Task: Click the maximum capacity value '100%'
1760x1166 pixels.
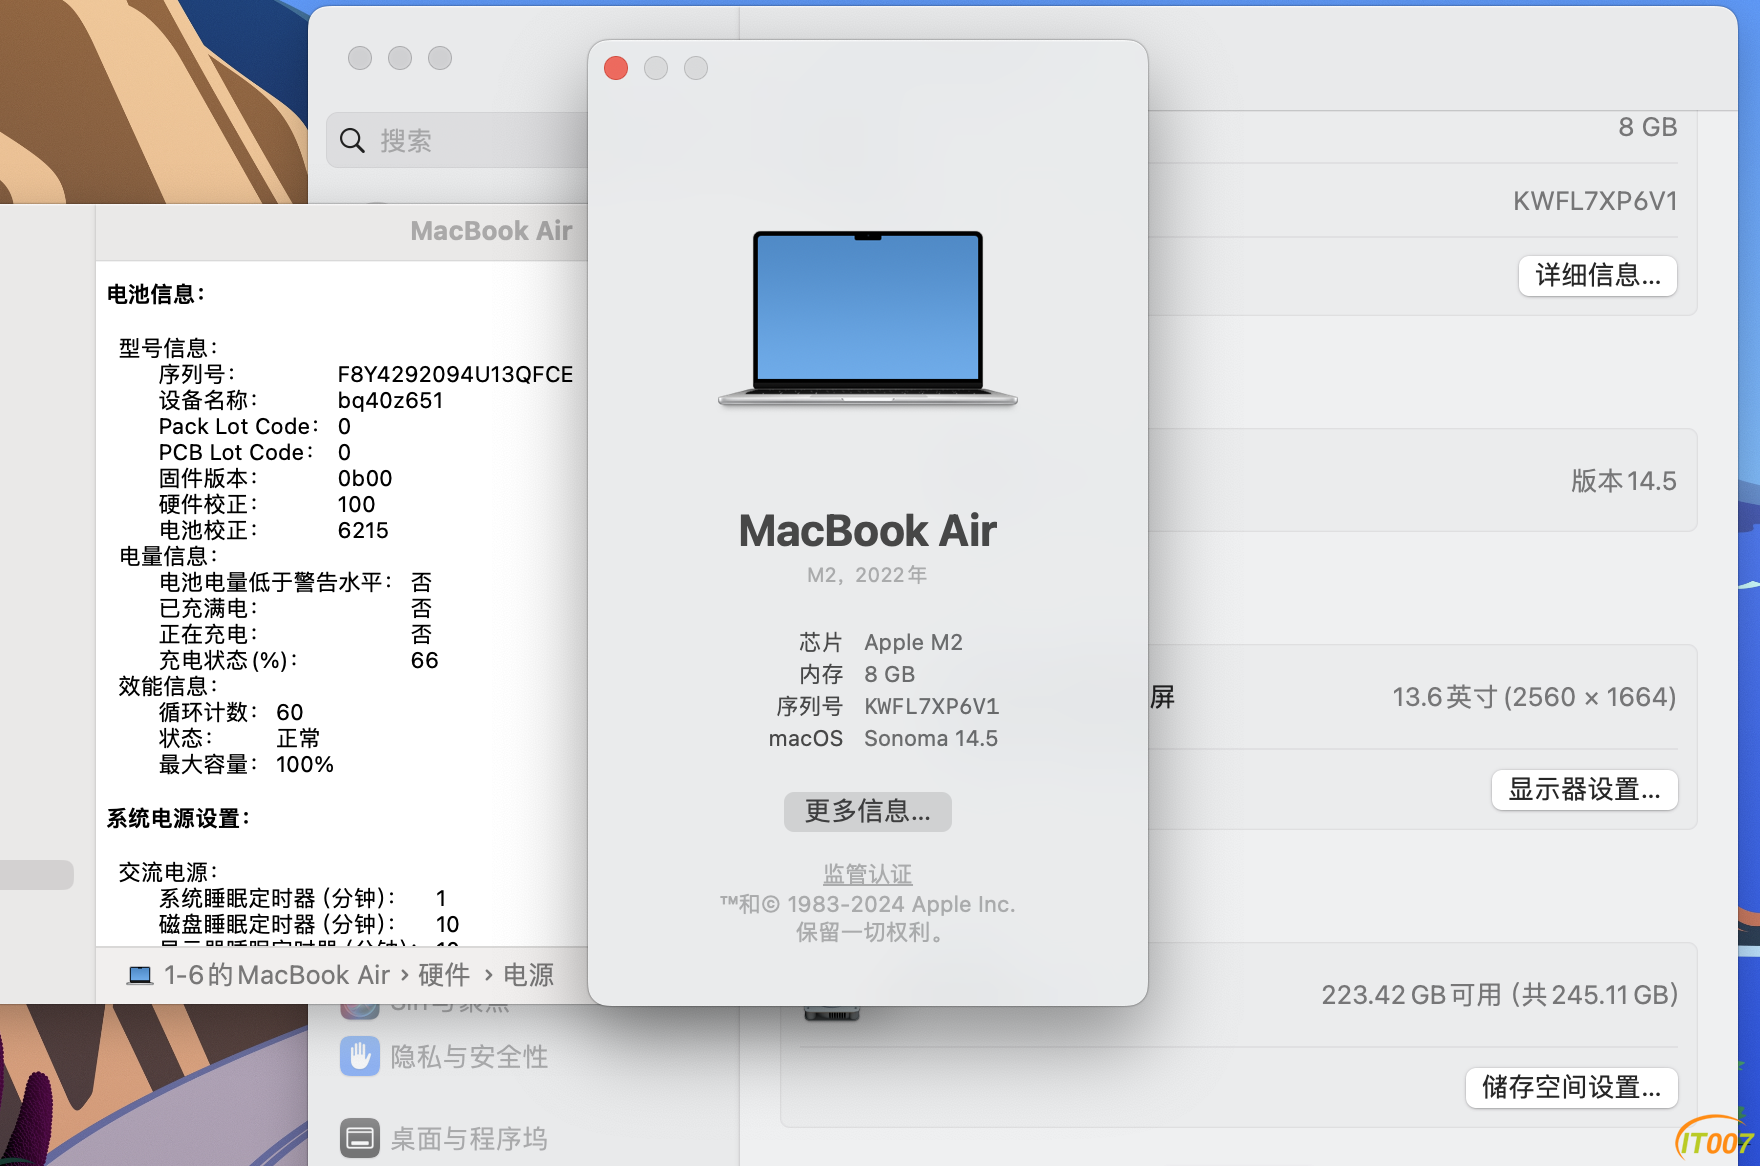Action: 305,764
